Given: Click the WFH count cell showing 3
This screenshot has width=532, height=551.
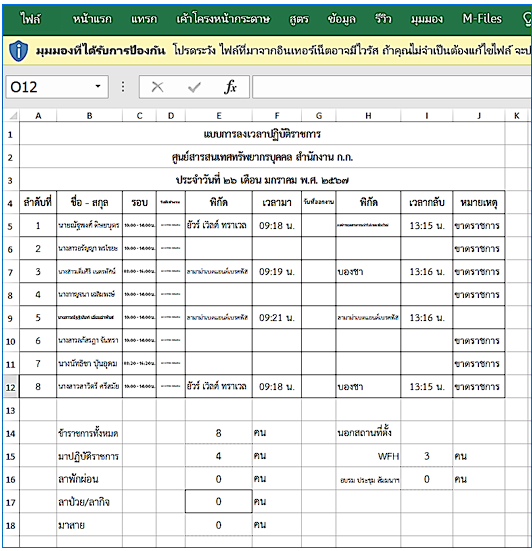Looking at the screenshot, I should click(427, 456).
